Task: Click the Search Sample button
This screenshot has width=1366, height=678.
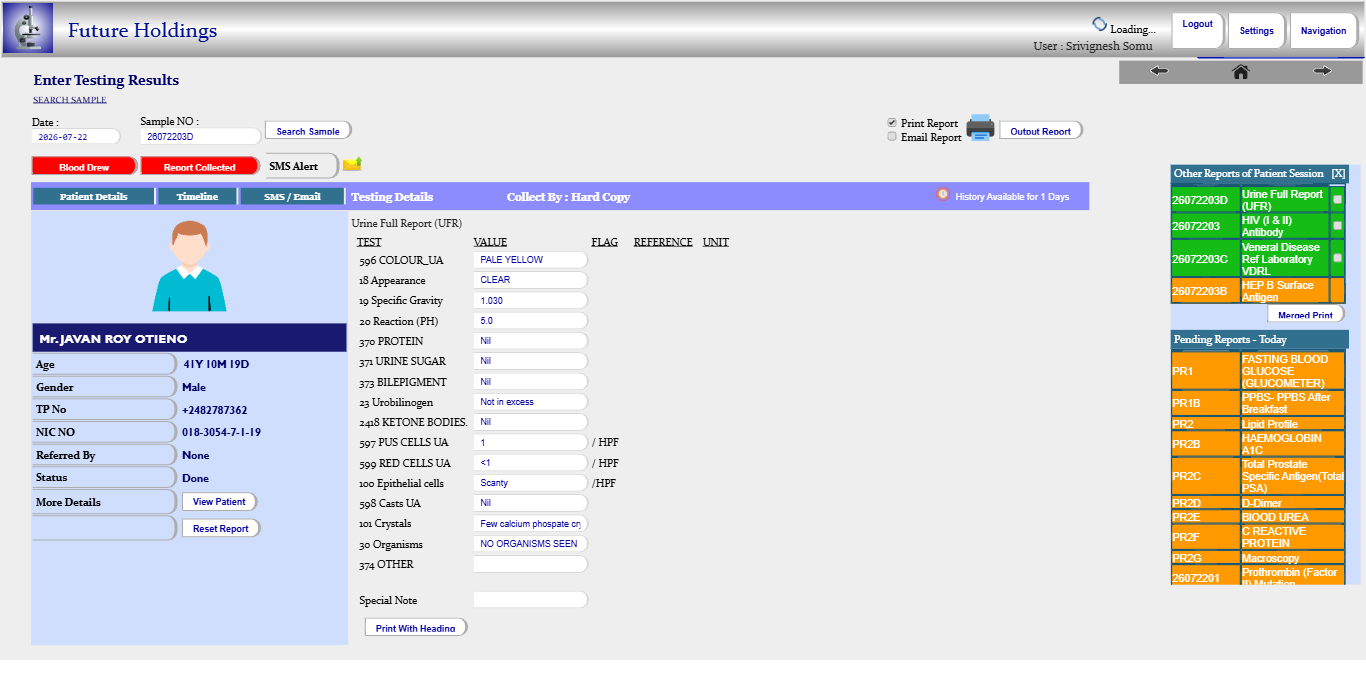Action: click(x=308, y=131)
